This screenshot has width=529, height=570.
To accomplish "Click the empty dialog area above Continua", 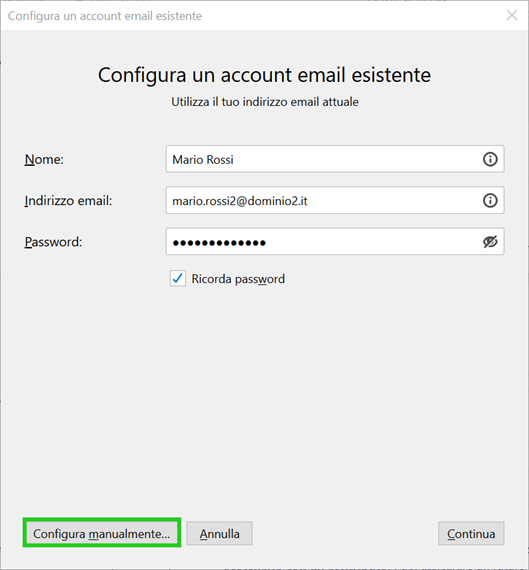I will pos(471,418).
